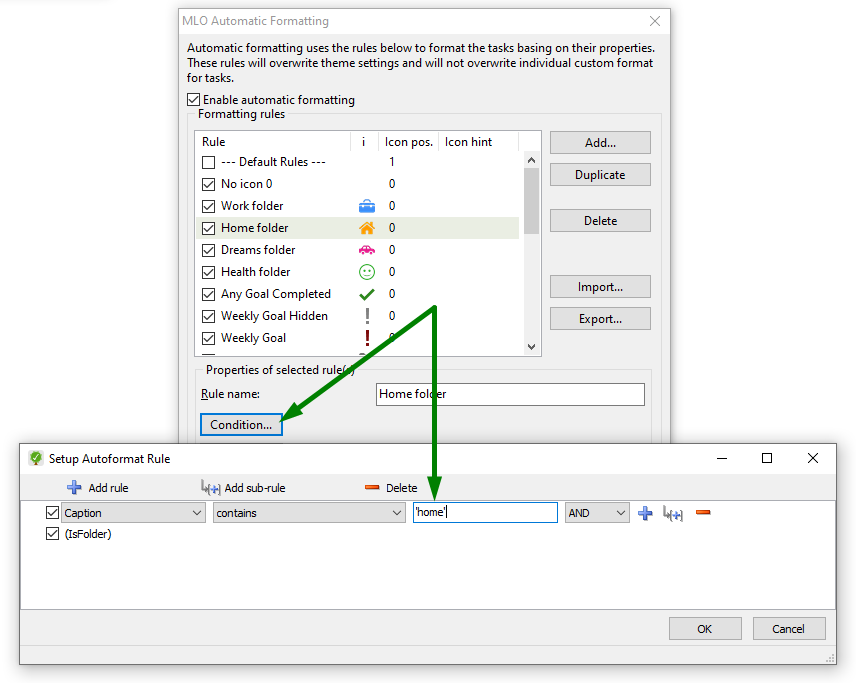
Task: Toggle the Caption condition checkbox
Action: point(52,512)
